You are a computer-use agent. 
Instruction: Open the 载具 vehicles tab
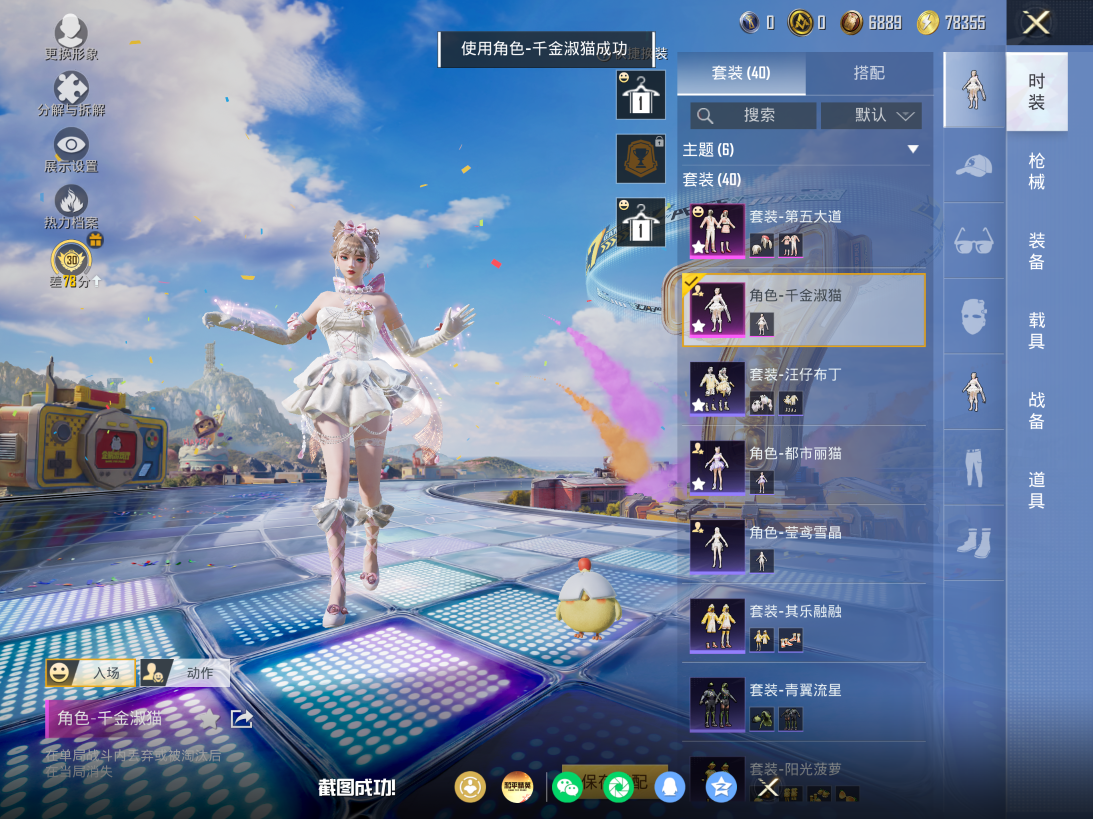(1037, 331)
